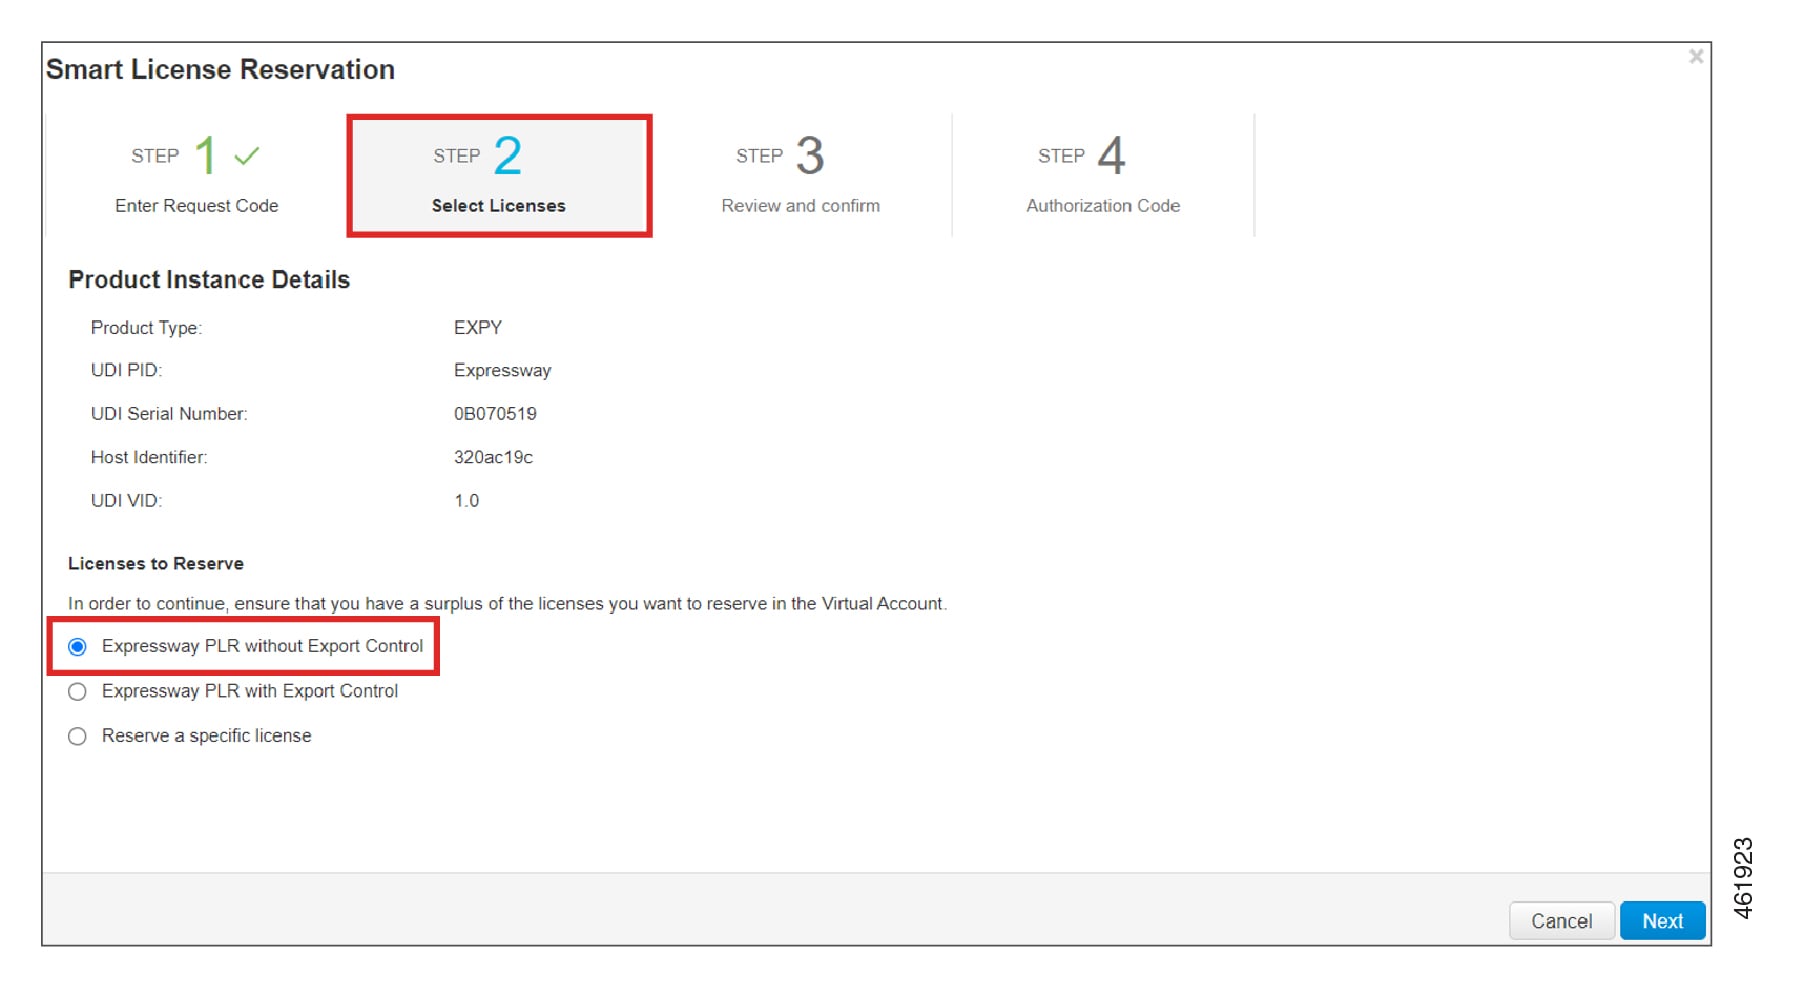The image size is (1795, 988).
Task: Select the serial number 0B070519
Action: 495,414
